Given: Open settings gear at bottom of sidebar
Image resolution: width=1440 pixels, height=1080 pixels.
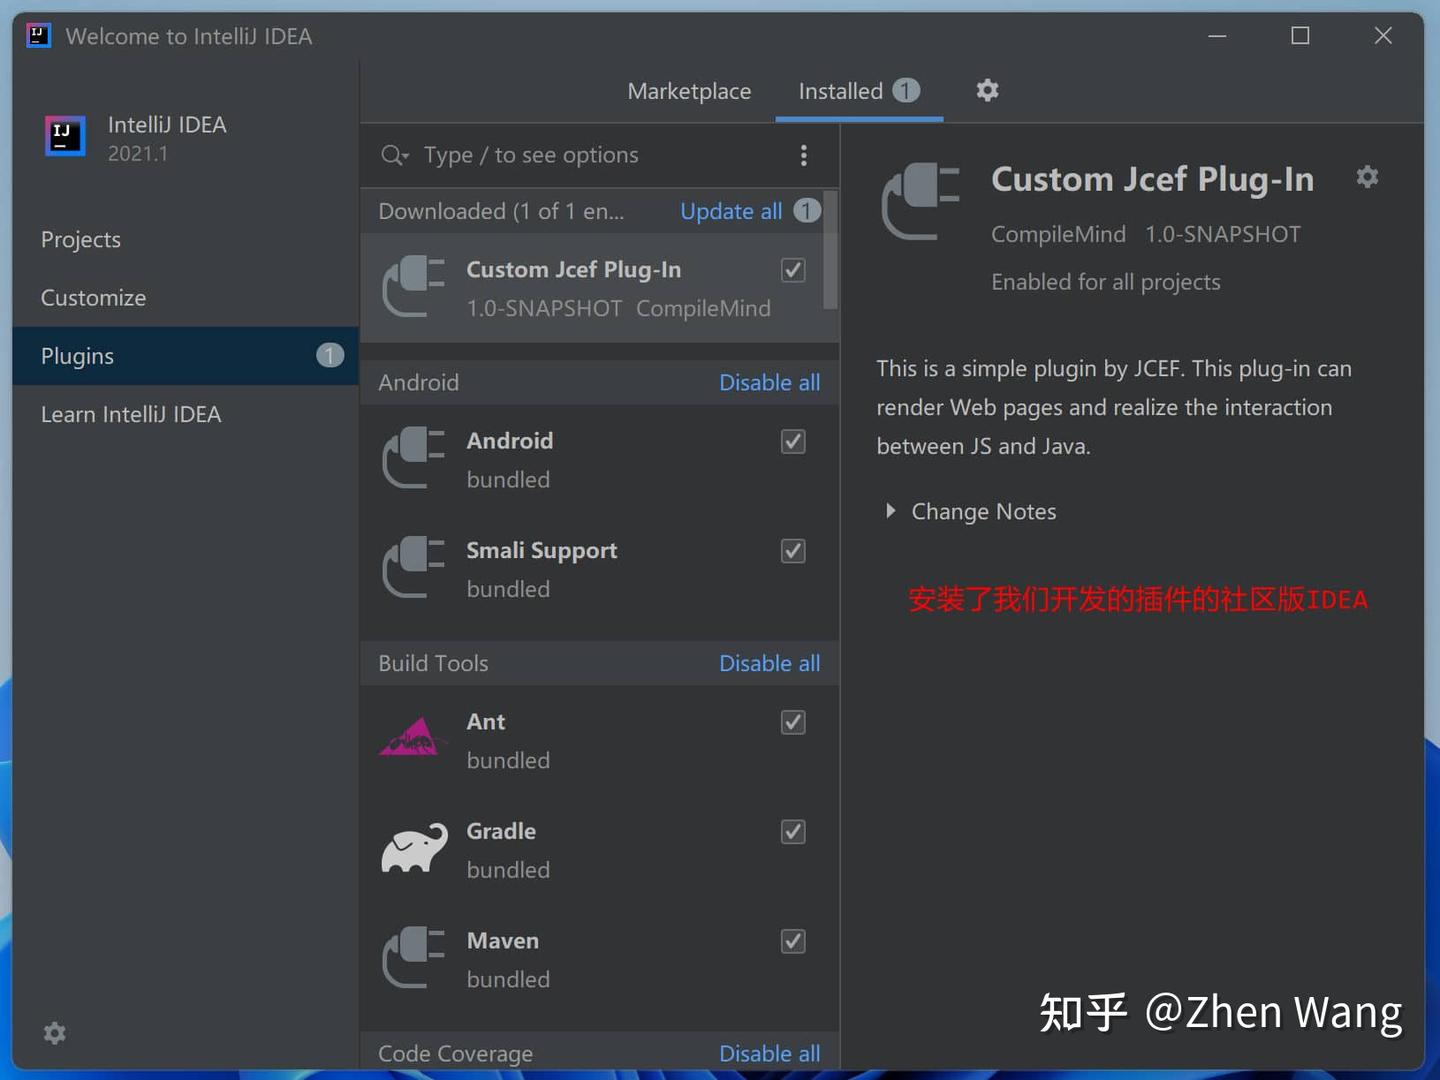Looking at the screenshot, I should pos(55,1033).
